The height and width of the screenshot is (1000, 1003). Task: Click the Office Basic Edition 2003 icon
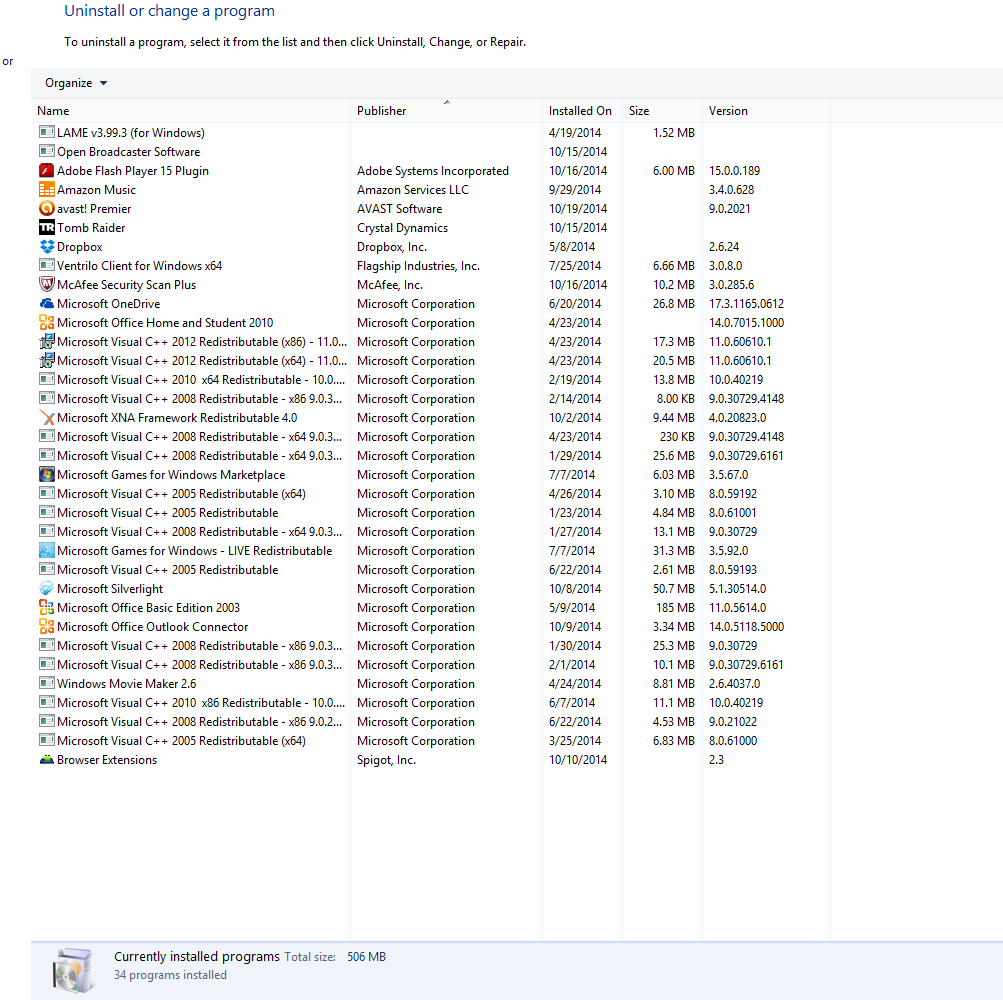47,608
